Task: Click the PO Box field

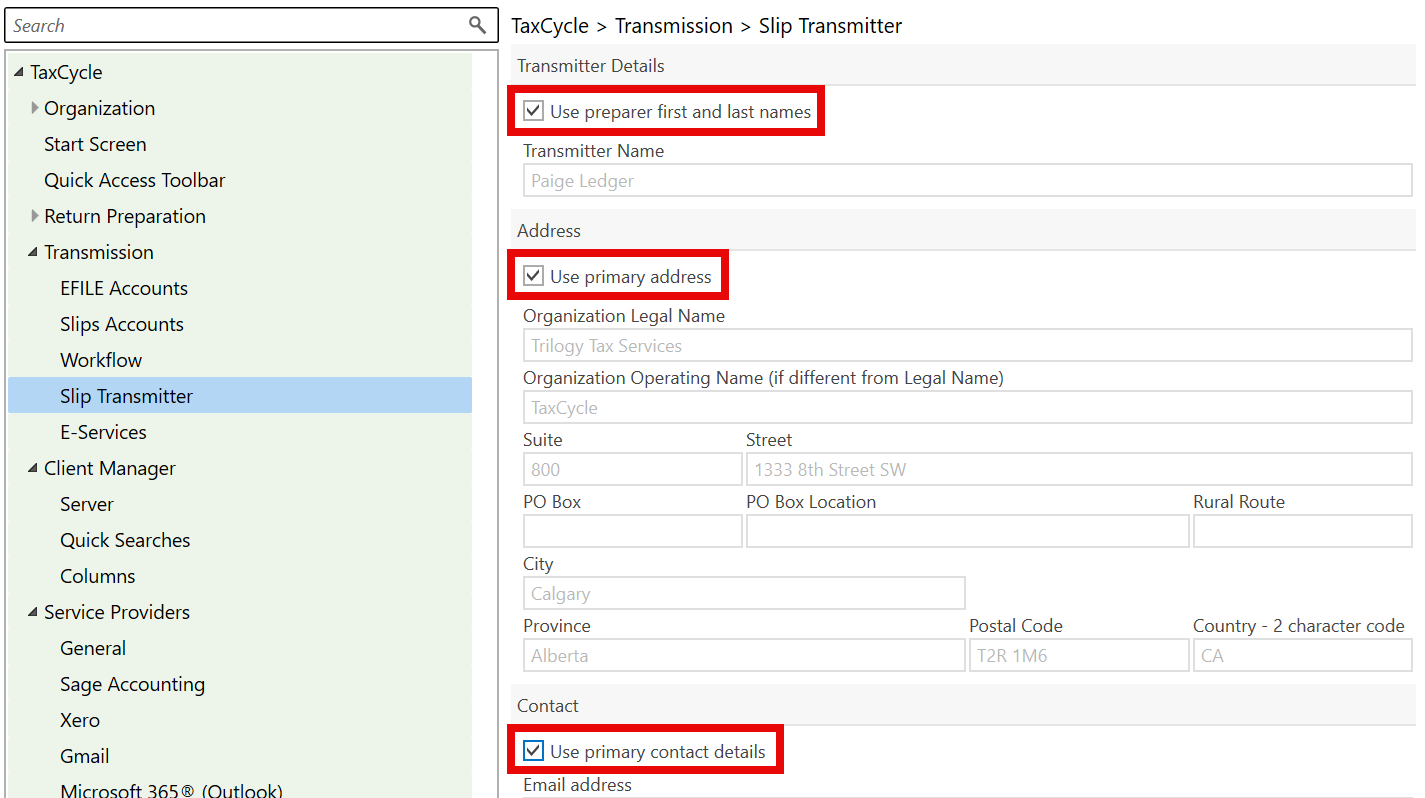Action: point(632,532)
